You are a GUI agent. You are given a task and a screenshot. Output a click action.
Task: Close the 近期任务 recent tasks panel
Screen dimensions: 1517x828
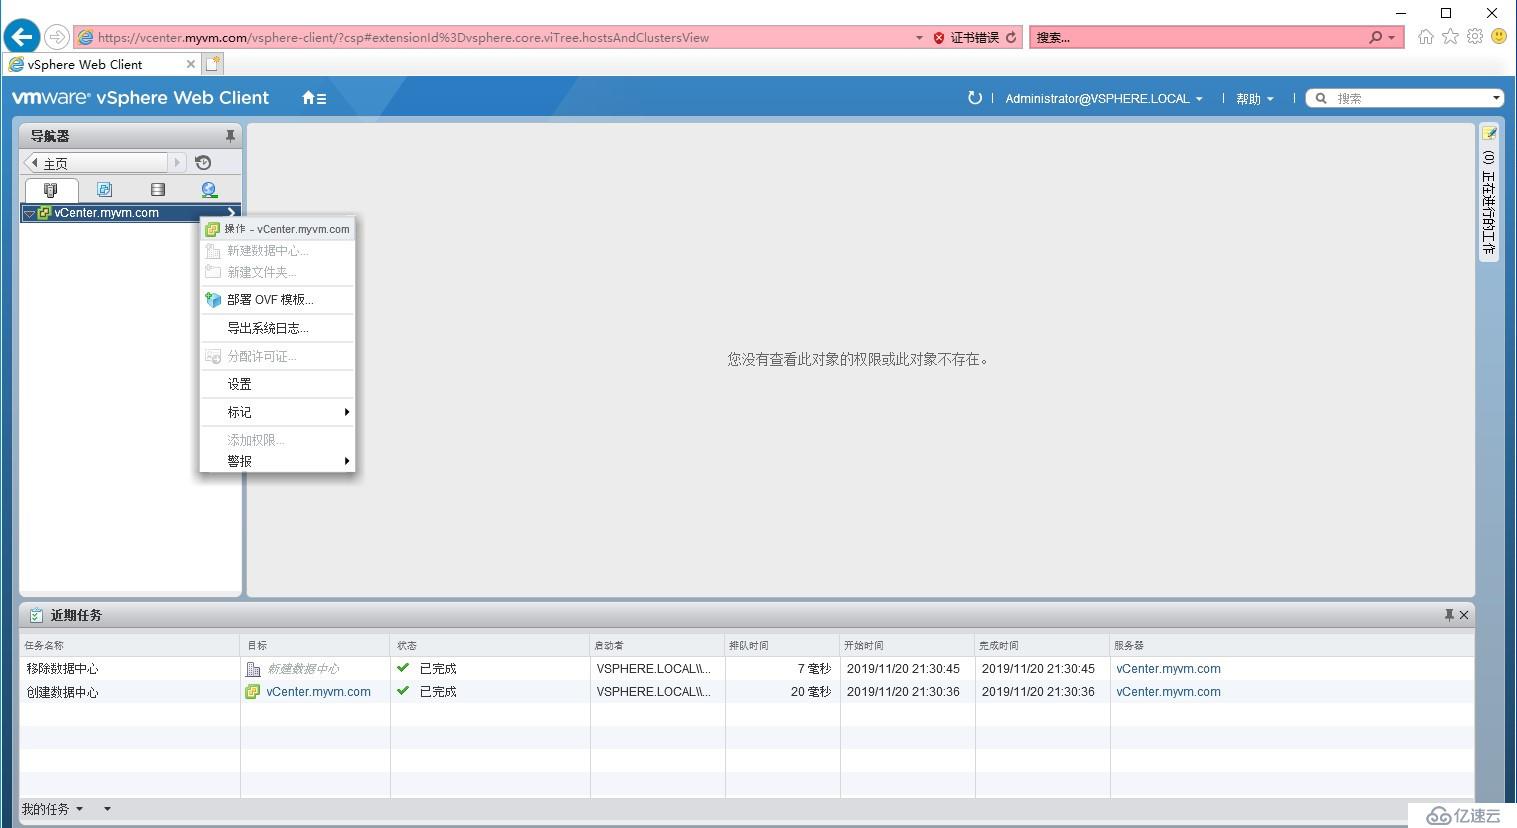pos(1464,615)
